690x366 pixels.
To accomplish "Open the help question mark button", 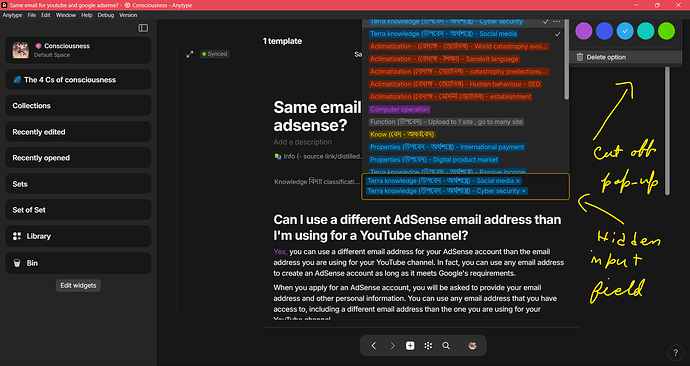I will (x=675, y=352).
